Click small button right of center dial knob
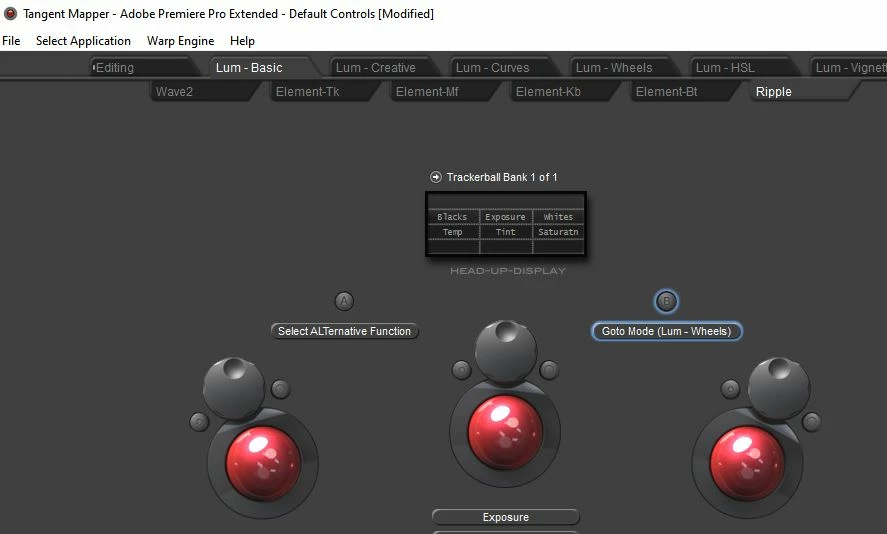Screen dimensions: 887x534 549,371
